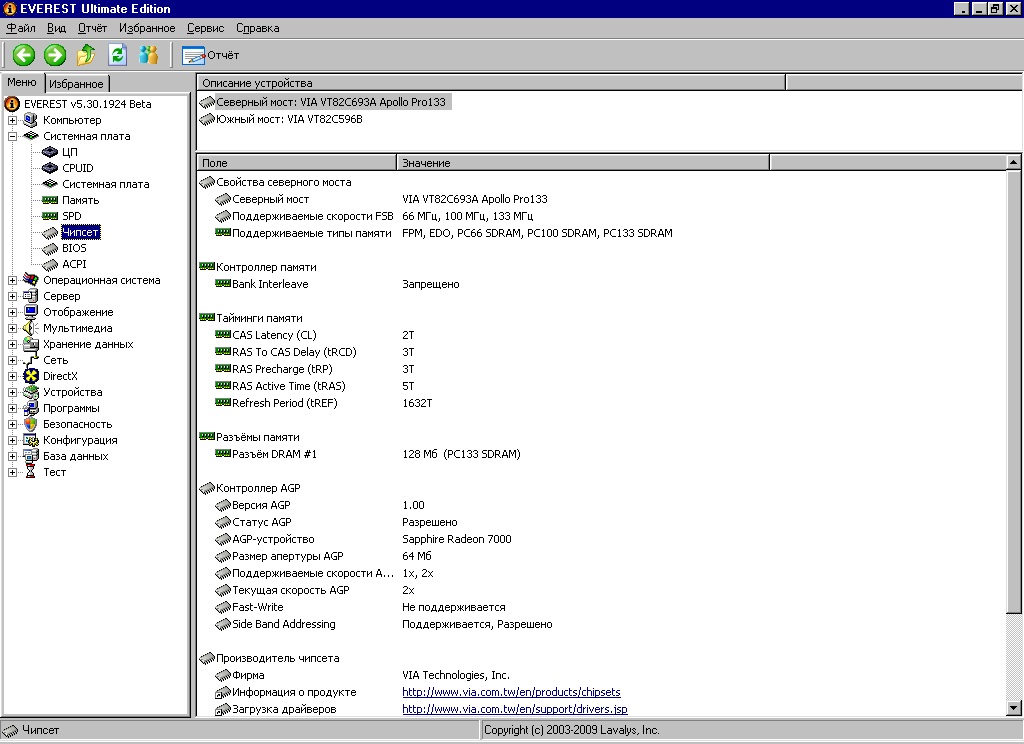Viewport: 1024px width, 744px height.
Task: Open the VIA chipsets product information link
Action: tap(511, 692)
